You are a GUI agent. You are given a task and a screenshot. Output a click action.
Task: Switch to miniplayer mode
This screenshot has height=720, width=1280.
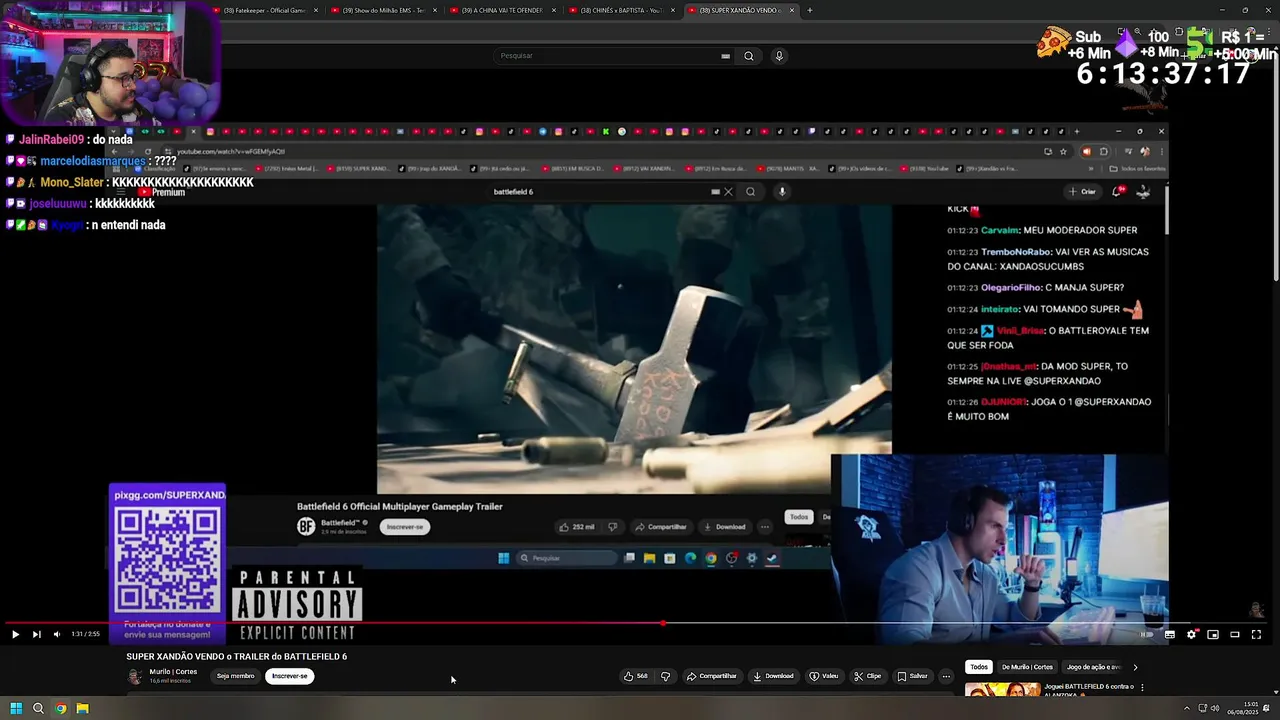coord(1213,634)
